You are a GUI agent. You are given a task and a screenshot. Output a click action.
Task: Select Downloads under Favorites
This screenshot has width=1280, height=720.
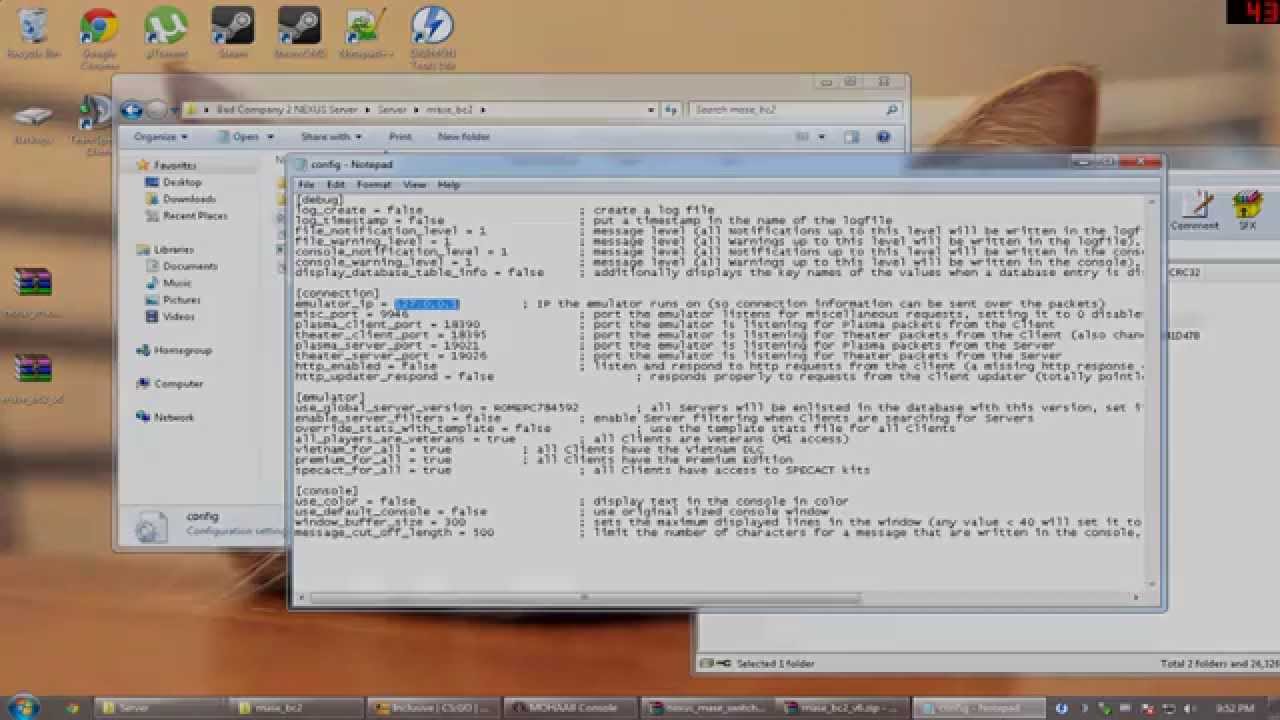click(189, 199)
